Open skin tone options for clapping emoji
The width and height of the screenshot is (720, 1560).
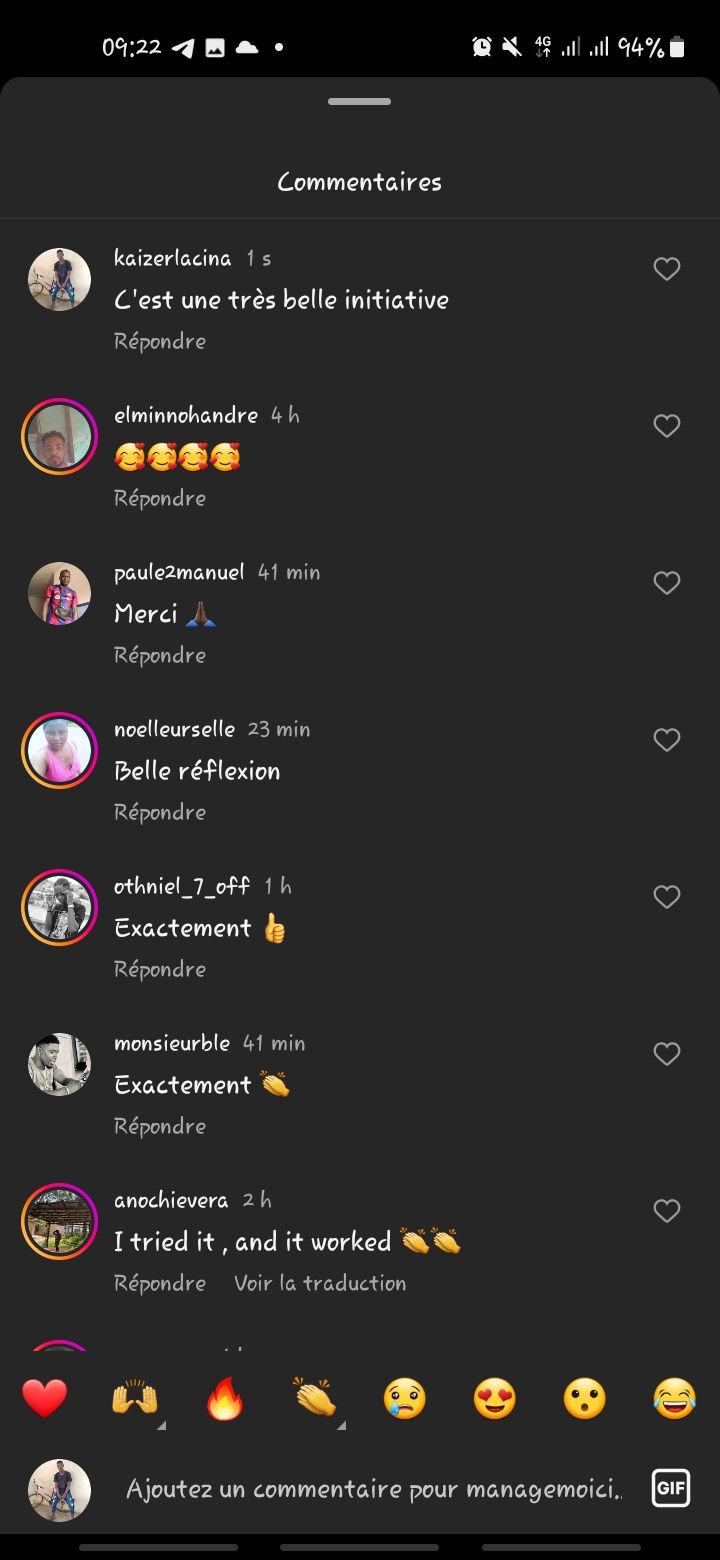[340, 1424]
